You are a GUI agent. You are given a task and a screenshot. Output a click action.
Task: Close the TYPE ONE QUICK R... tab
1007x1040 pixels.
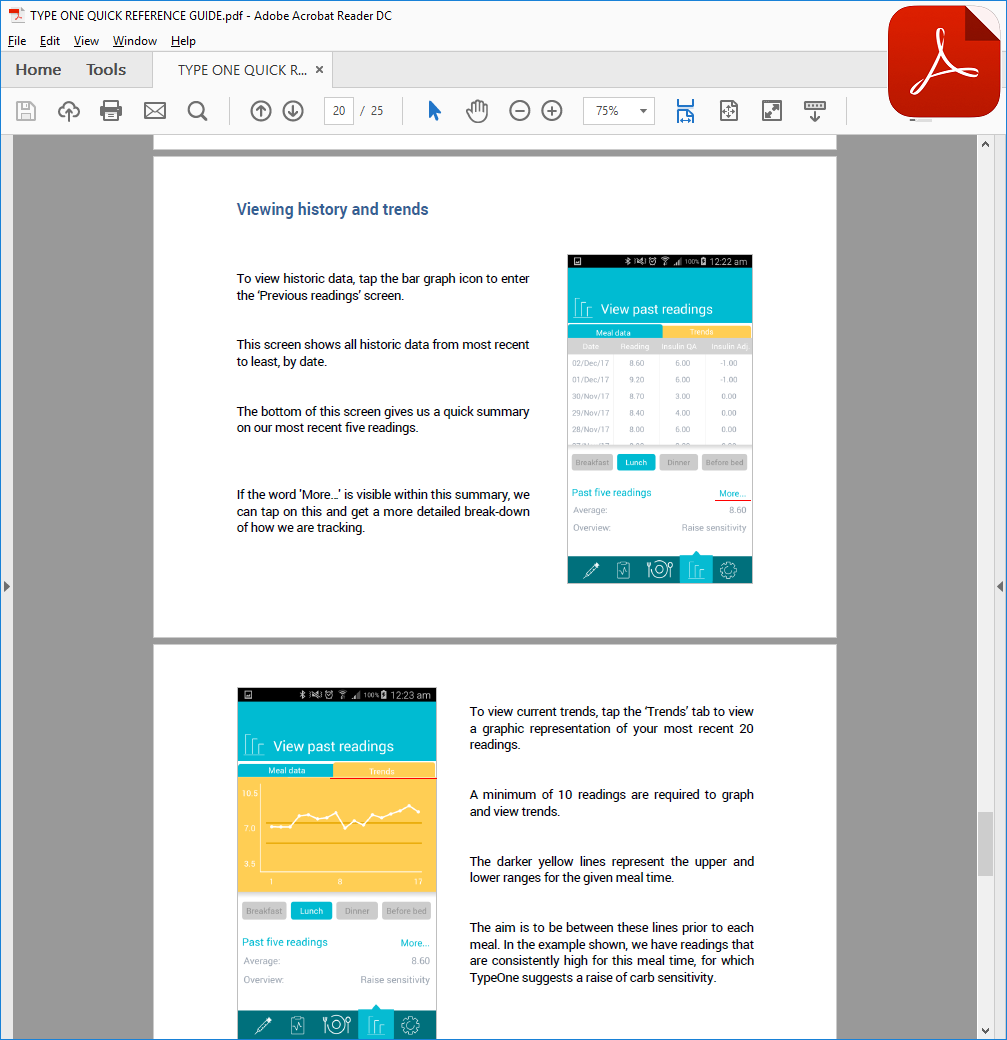(319, 70)
